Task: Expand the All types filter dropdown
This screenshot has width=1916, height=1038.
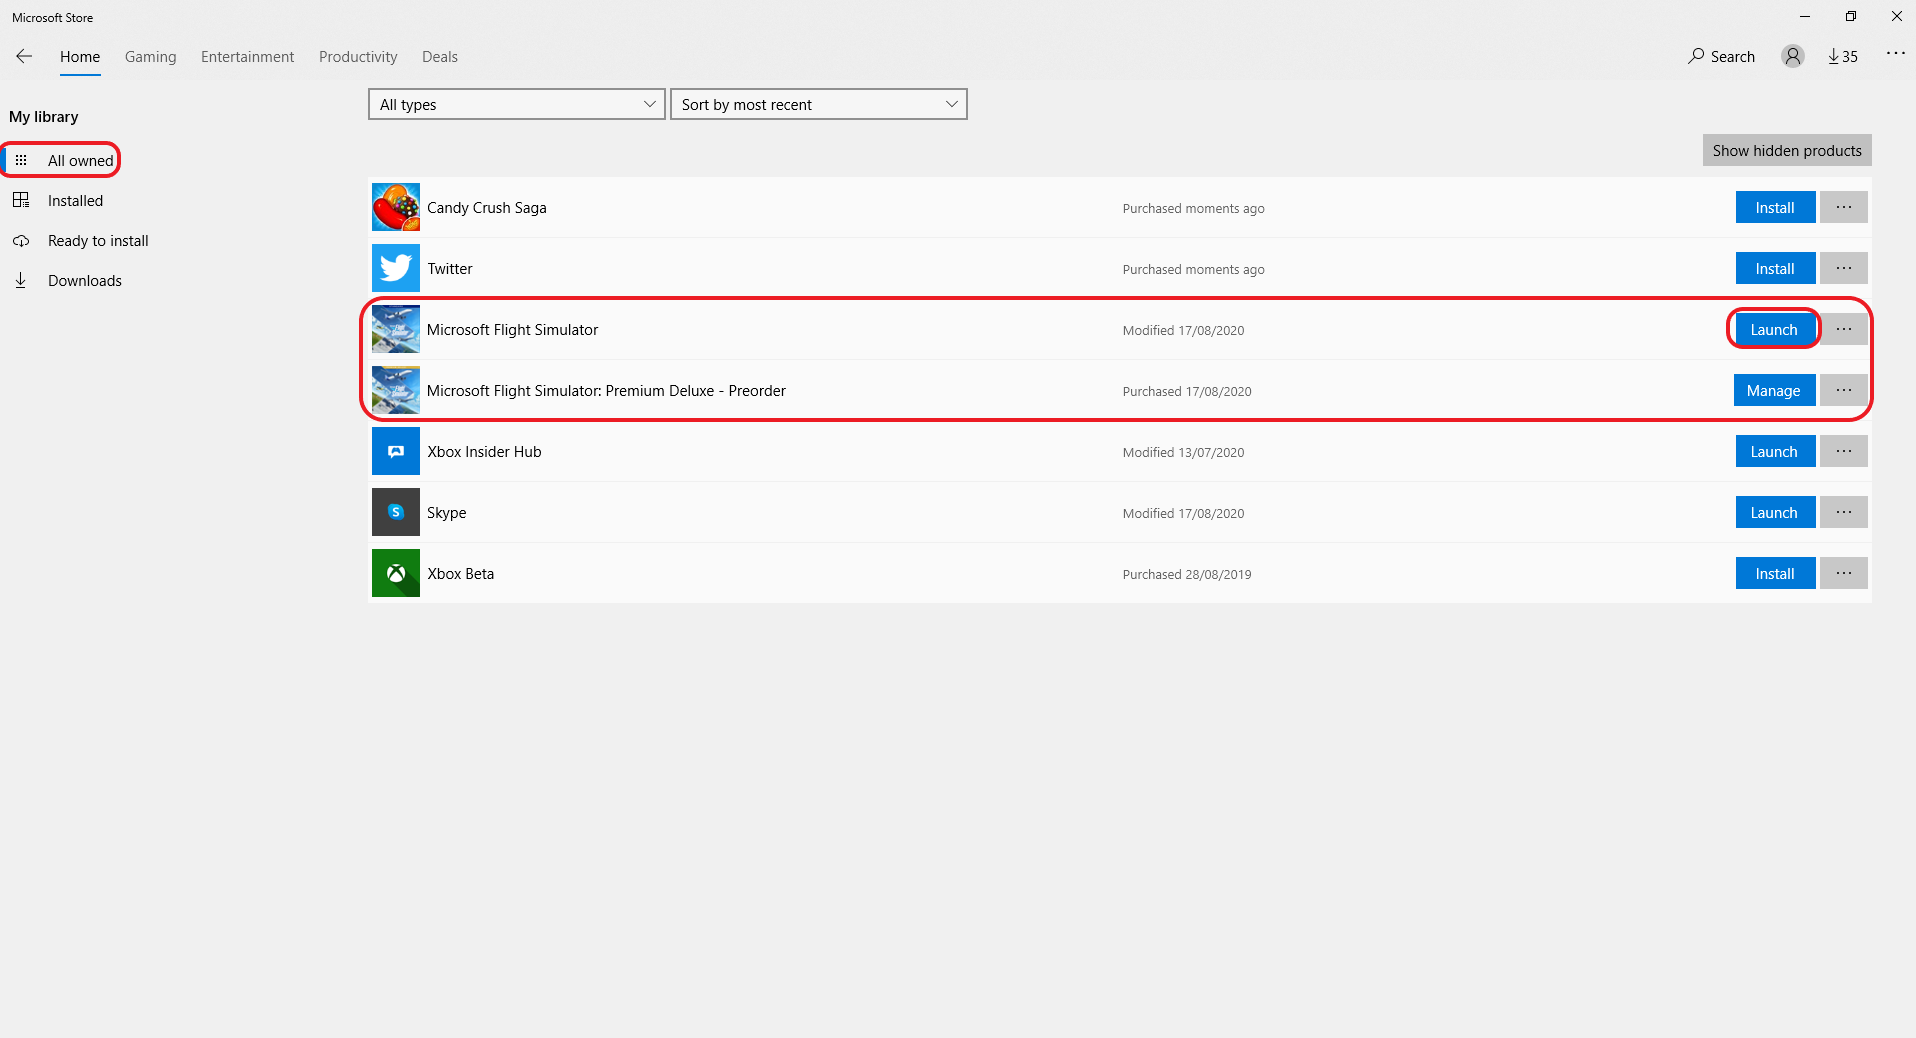Action: [x=517, y=105]
